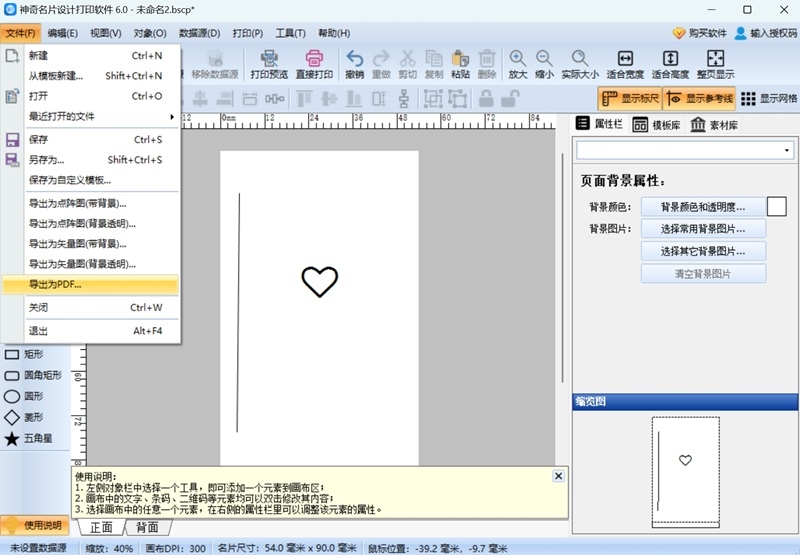The width and height of the screenshot is (800, 555).
Task: Switch to Back (背面) page tab
Action: coord(146,527)
